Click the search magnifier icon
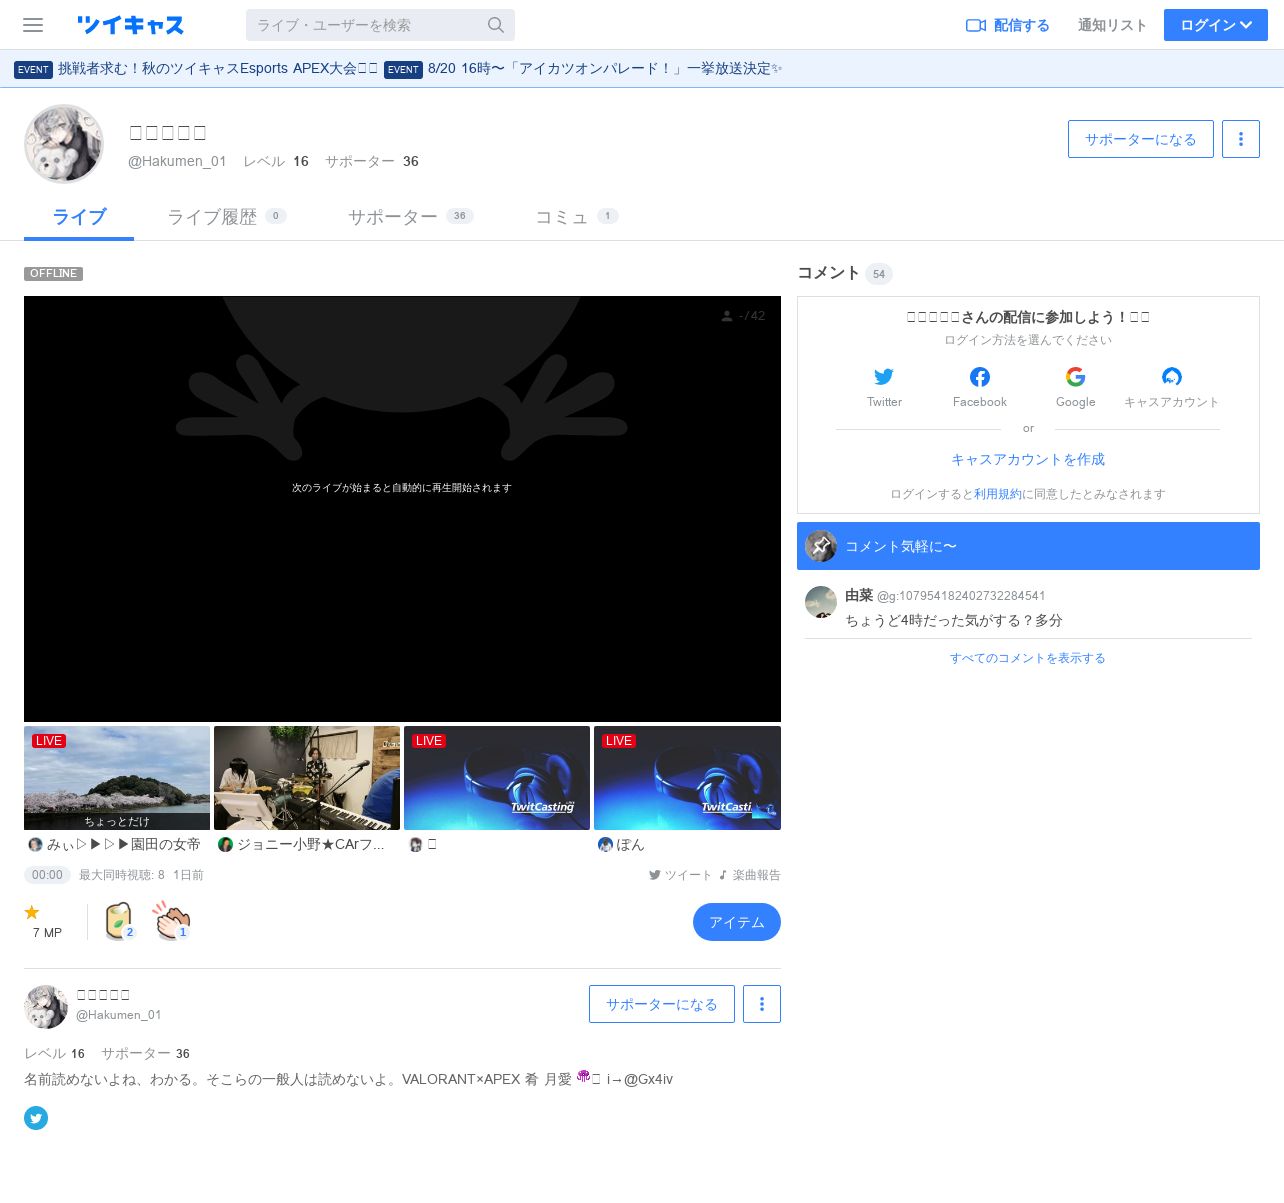 (x=496, y=25)
